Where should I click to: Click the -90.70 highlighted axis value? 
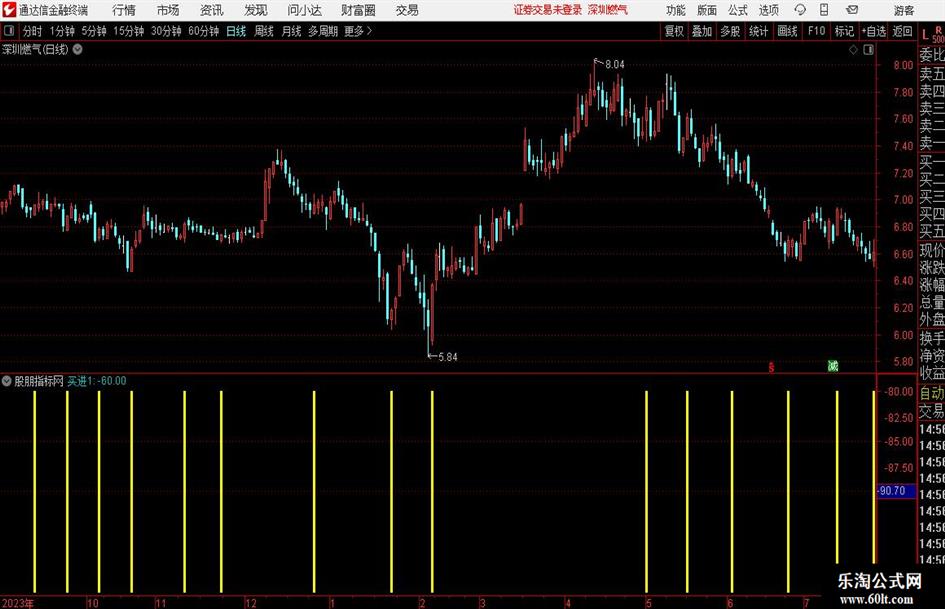(x=896, y=491)
